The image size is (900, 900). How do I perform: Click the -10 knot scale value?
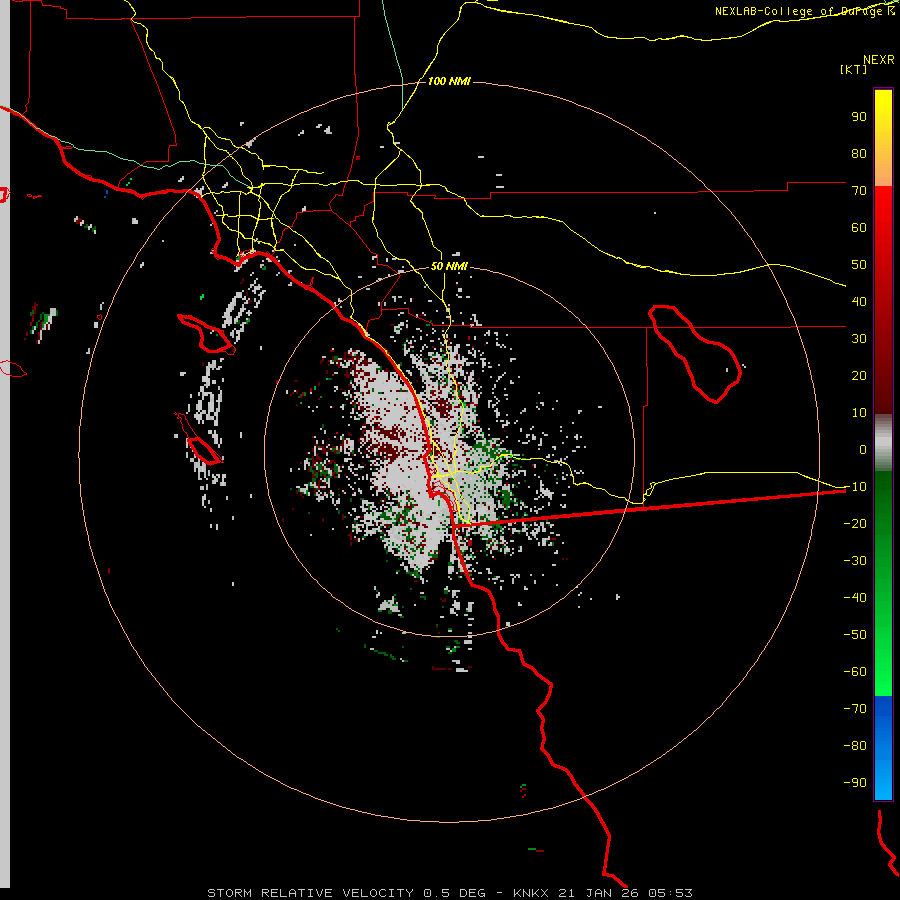(x=855, y=487)
